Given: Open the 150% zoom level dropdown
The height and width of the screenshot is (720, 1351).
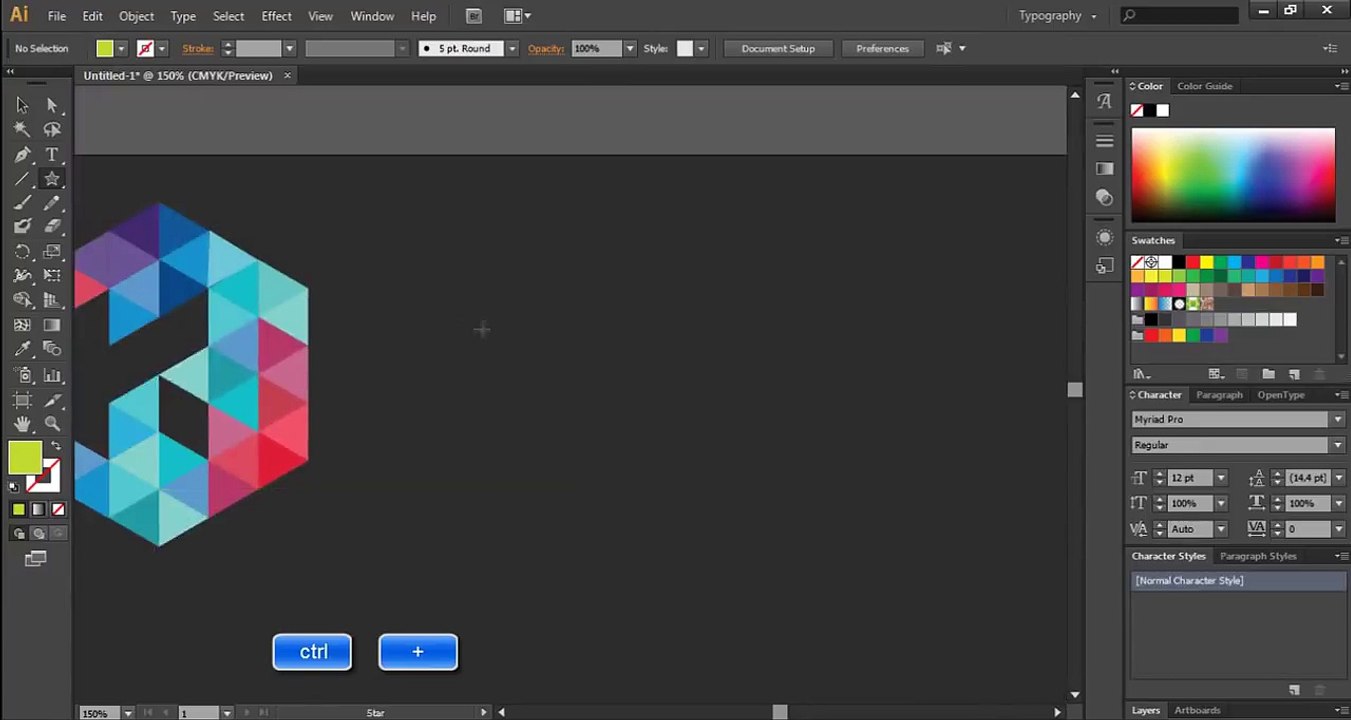Looking at the screenshot, I should tap(128, 713).
